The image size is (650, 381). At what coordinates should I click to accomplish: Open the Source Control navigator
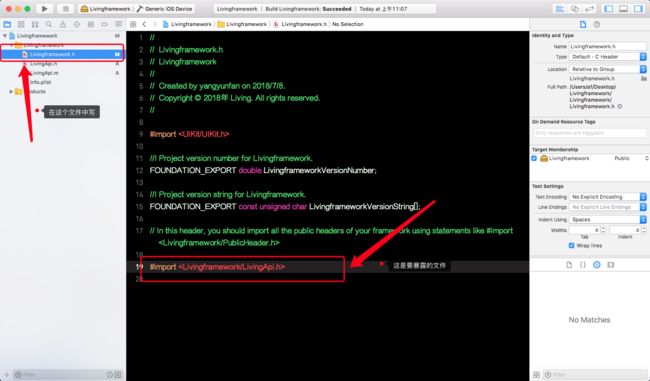(x=21, y=24)
